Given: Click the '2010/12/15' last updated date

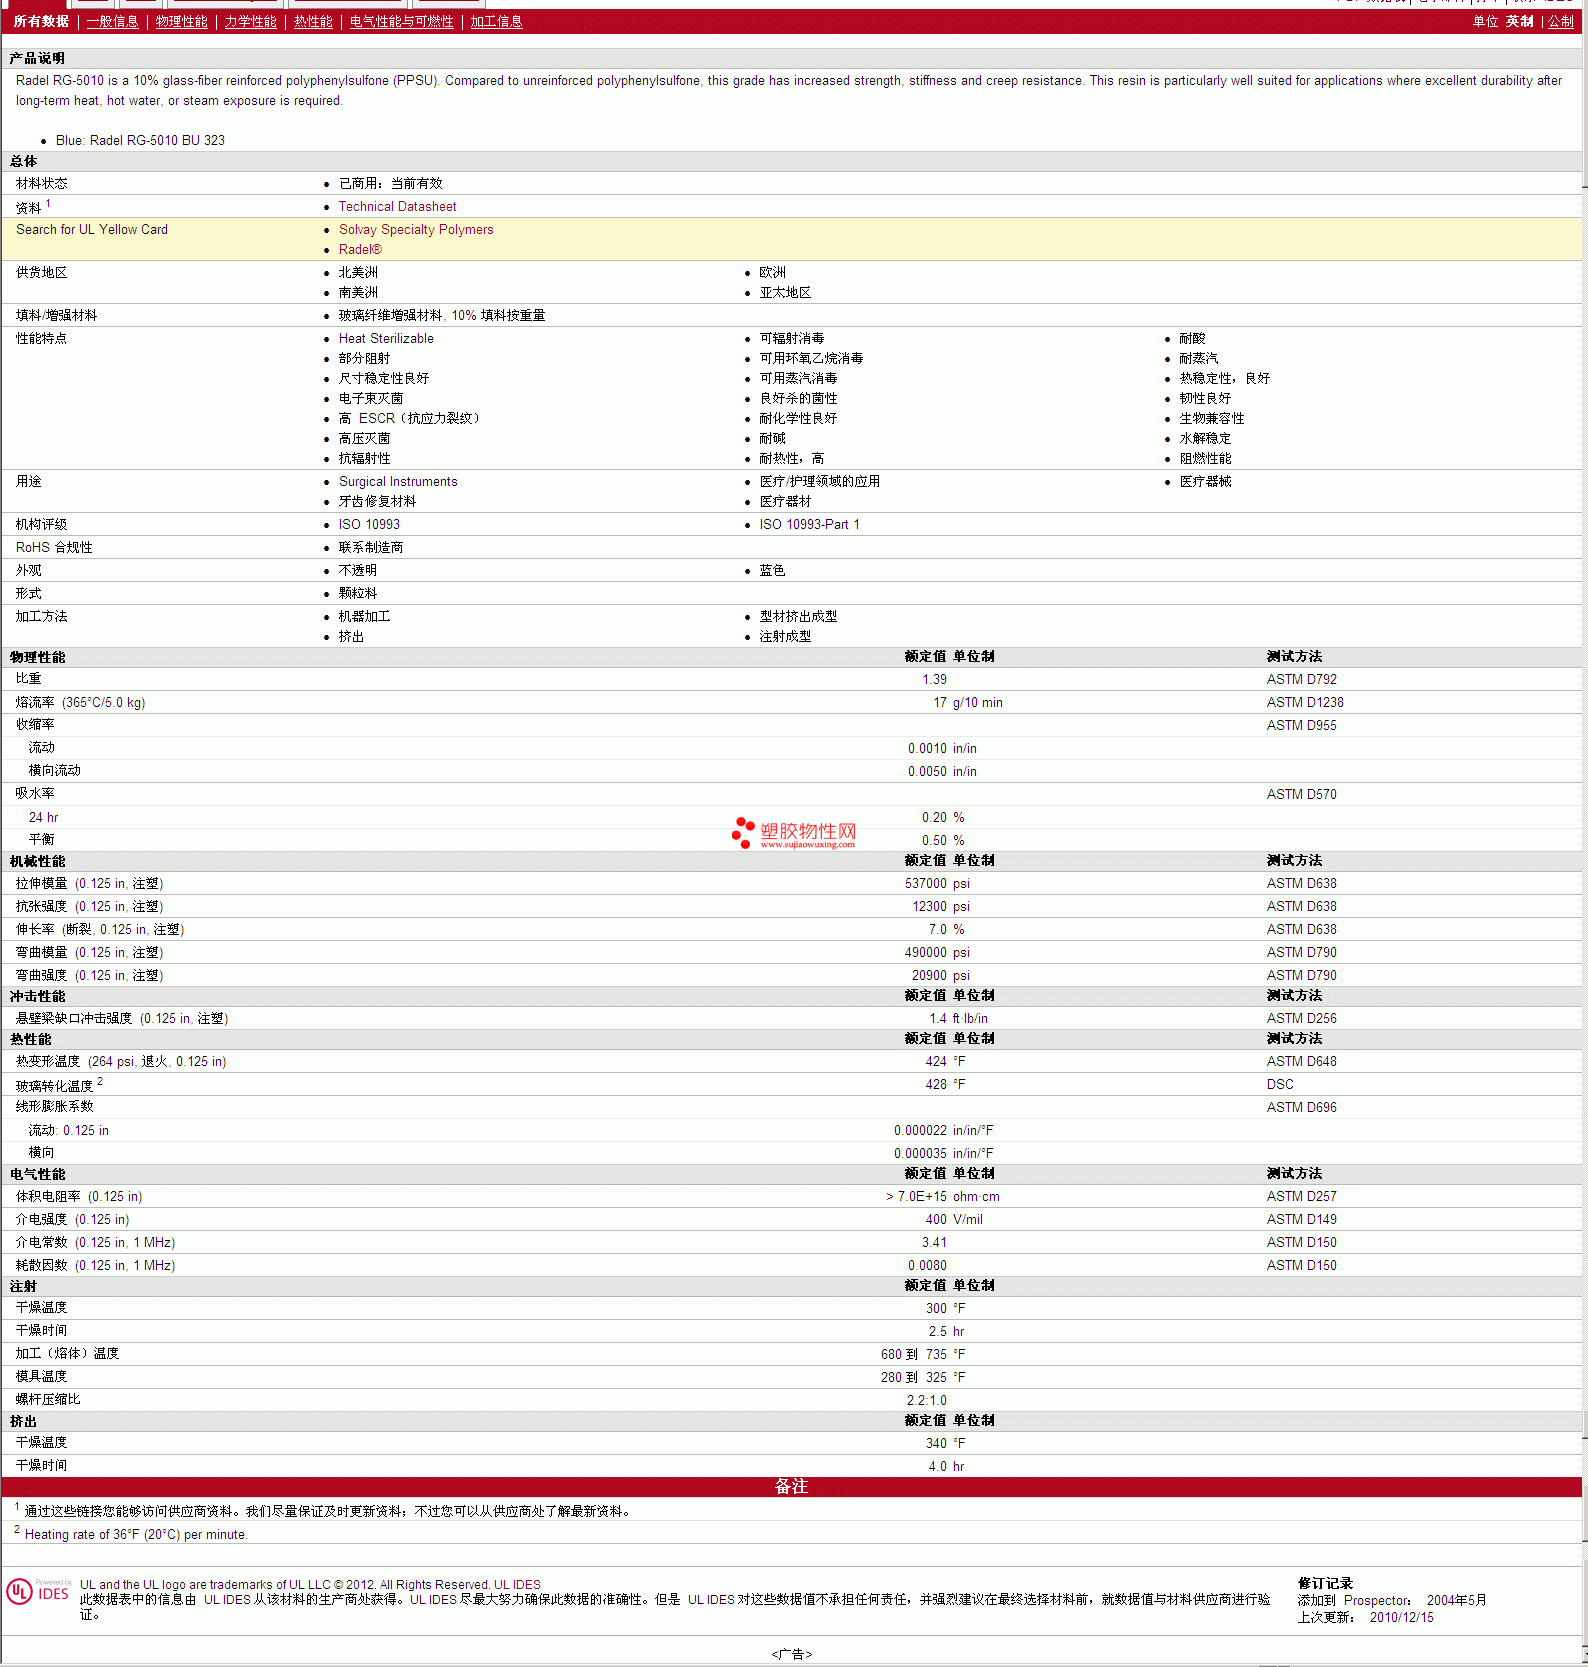Looking at the screenshot, I should pos(1401,1617).
